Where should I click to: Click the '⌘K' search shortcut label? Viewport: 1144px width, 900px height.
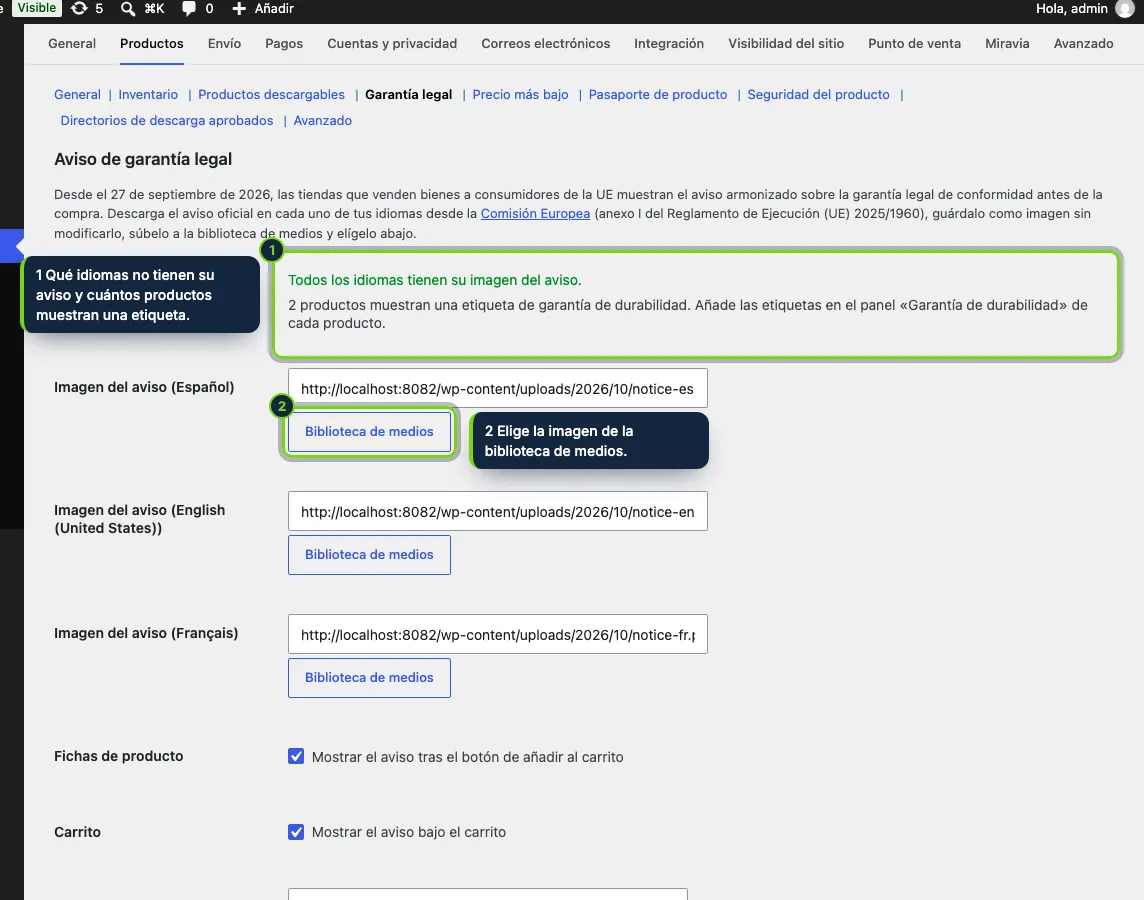coord(154,9)
